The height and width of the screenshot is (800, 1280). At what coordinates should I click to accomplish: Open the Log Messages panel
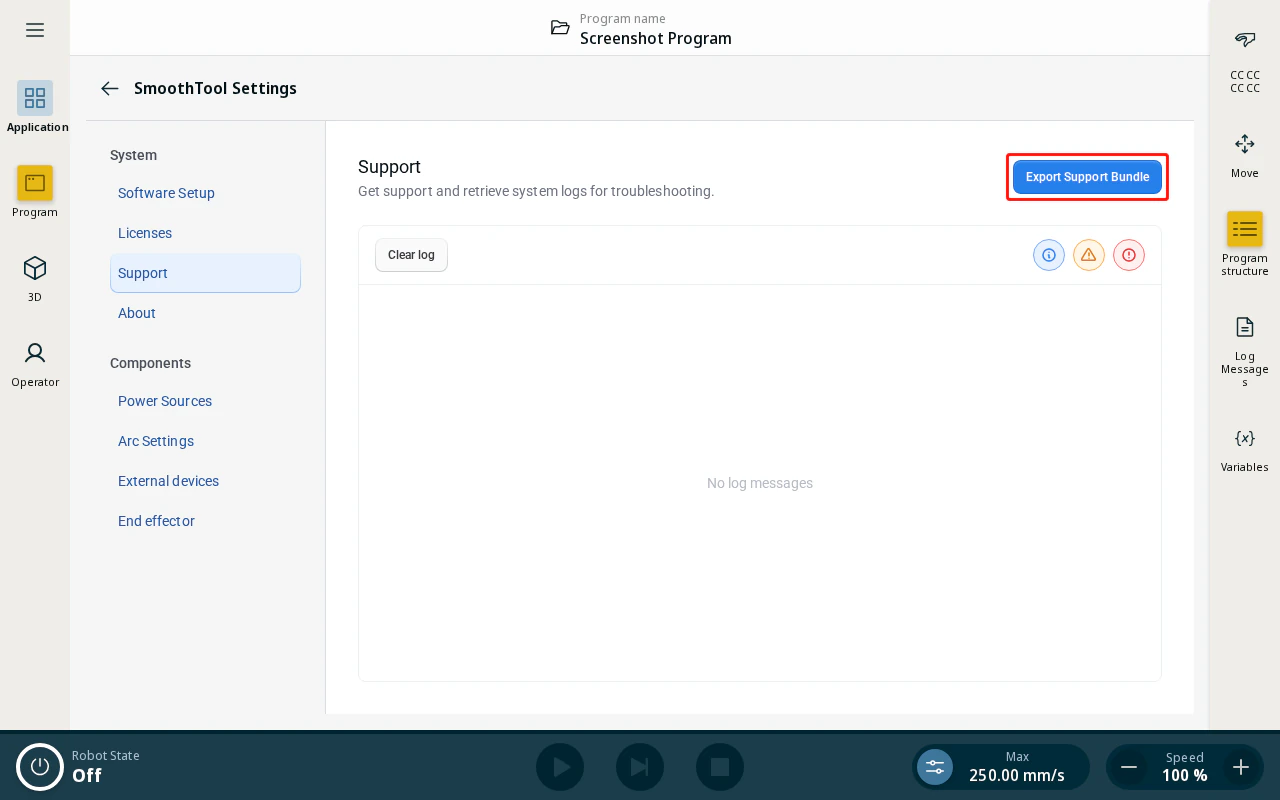point(1245,350)
